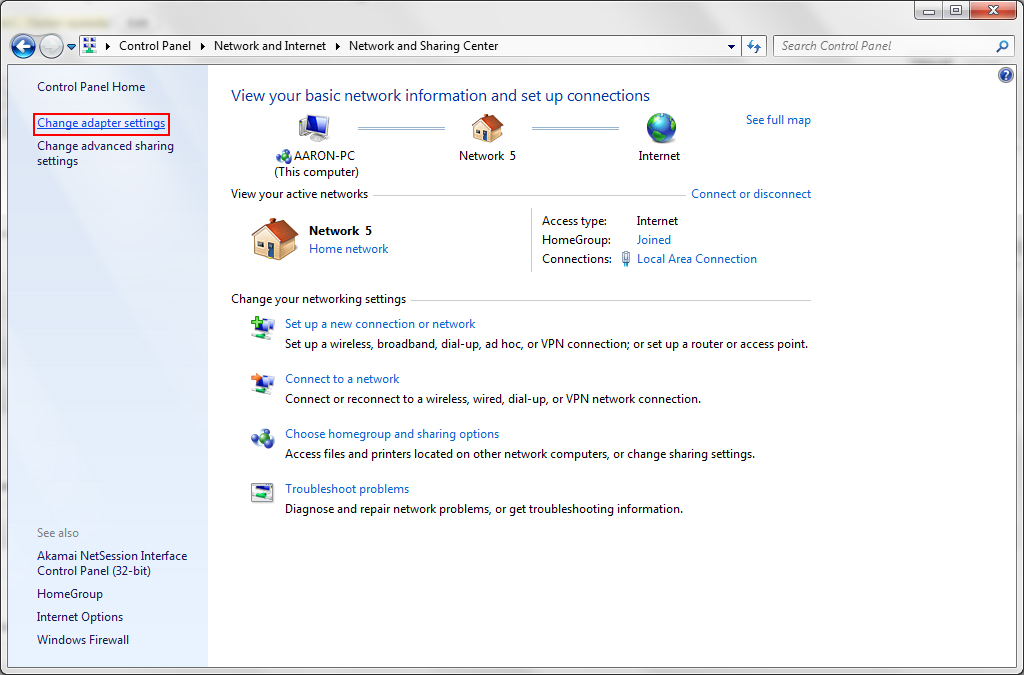The height and width of the screenshot is (675, 1024).
Task: Click See full map
Action: [778, 119]
